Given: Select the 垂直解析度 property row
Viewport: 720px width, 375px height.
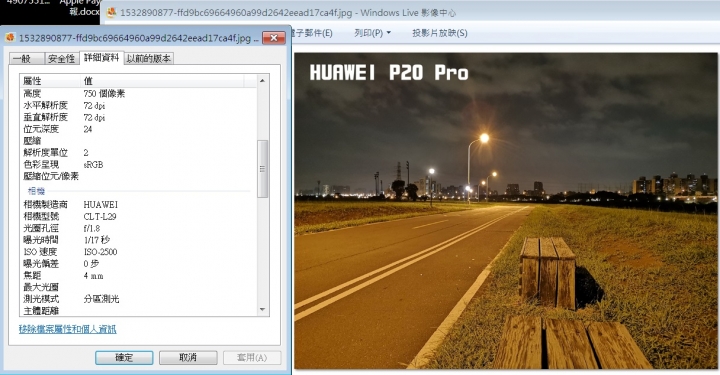Looking at the screenshot, I should [138, 118].
